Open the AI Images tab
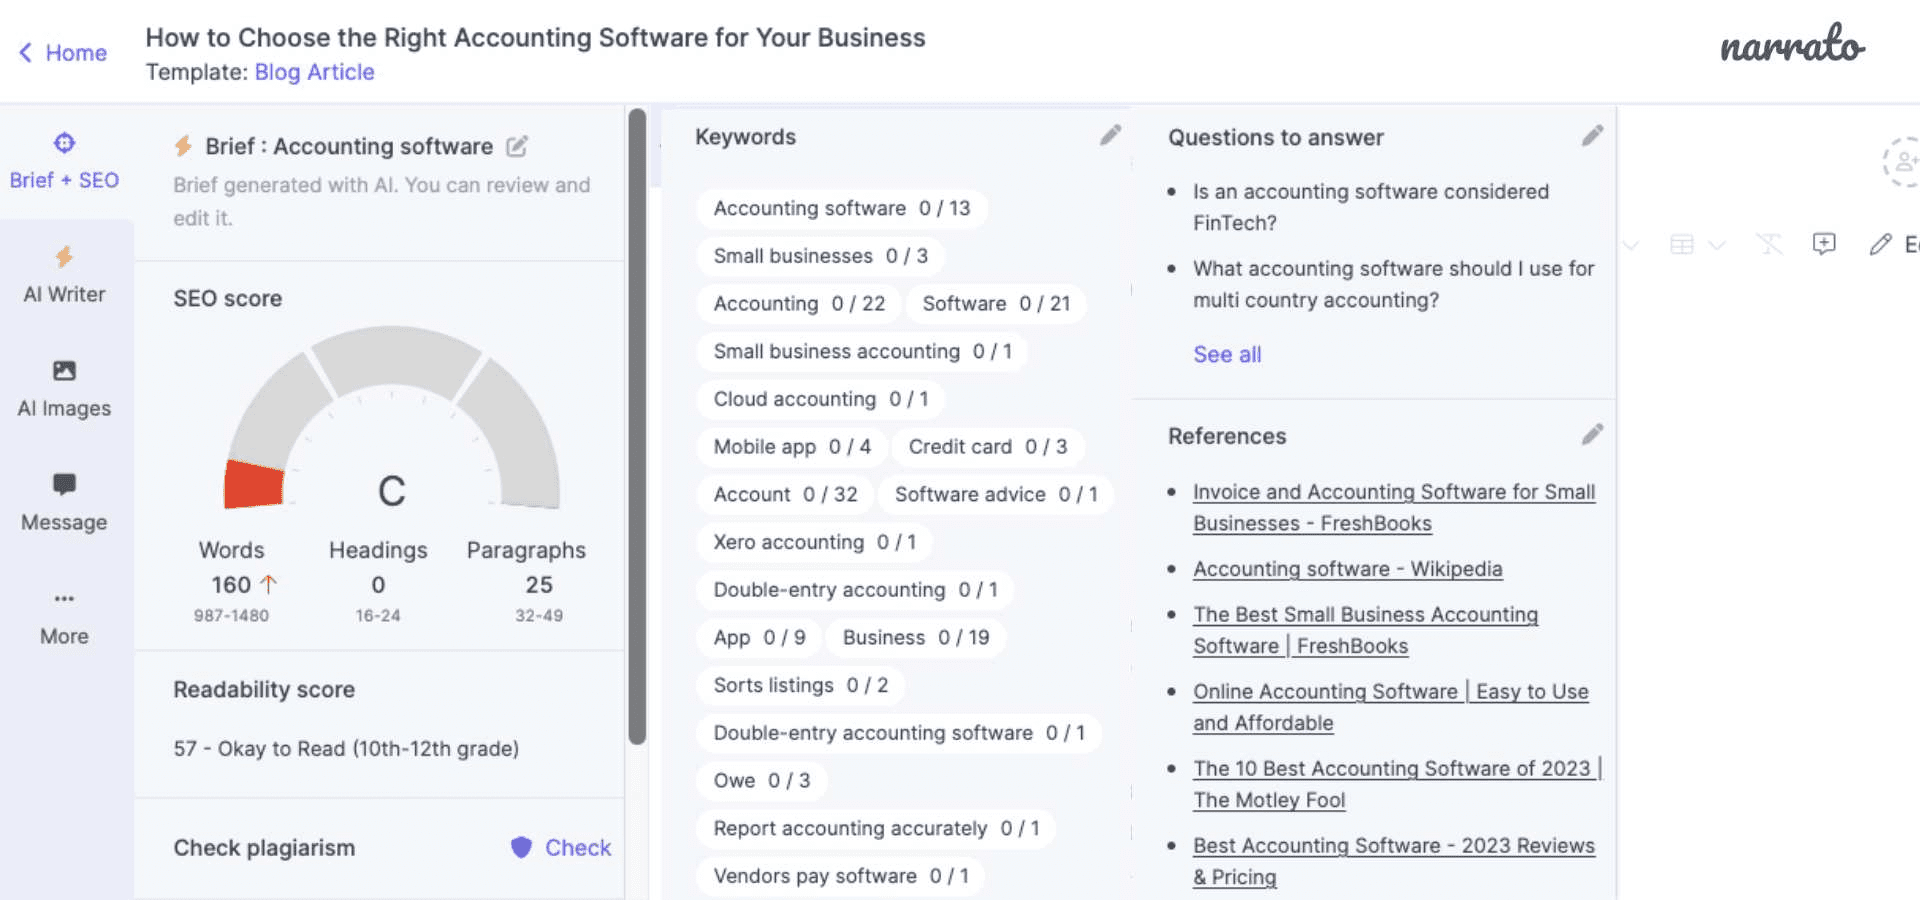Screen dimensions: 1920x900 [64, 389]
